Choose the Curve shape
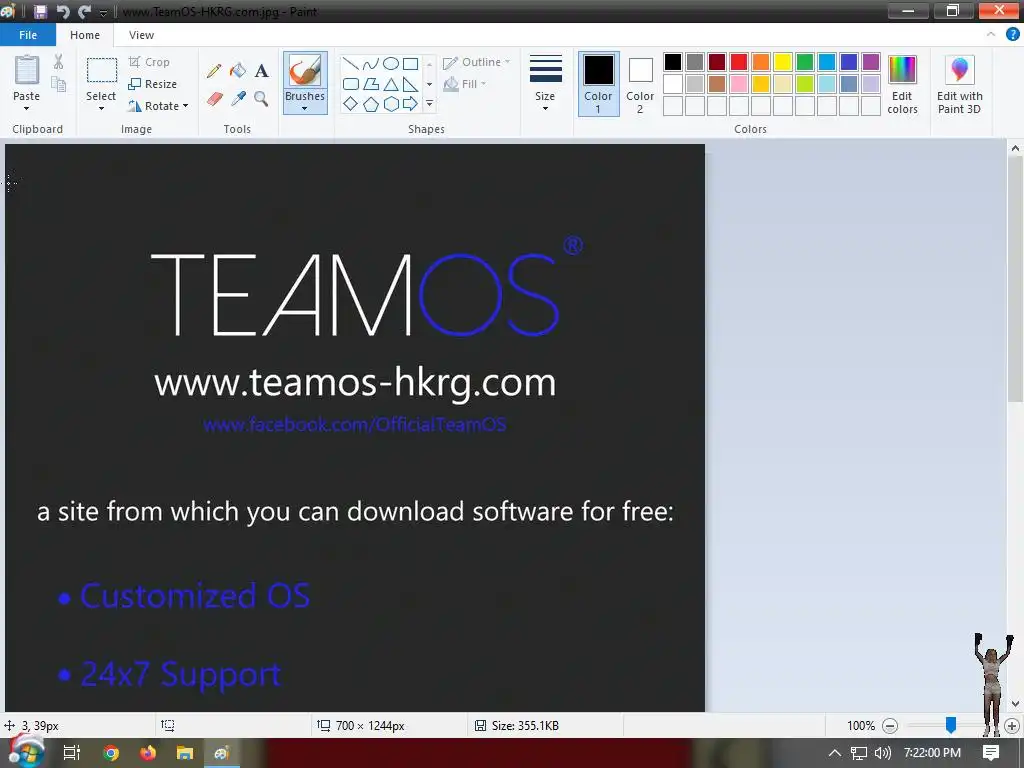1024x768 pixels. click(371, 63)
